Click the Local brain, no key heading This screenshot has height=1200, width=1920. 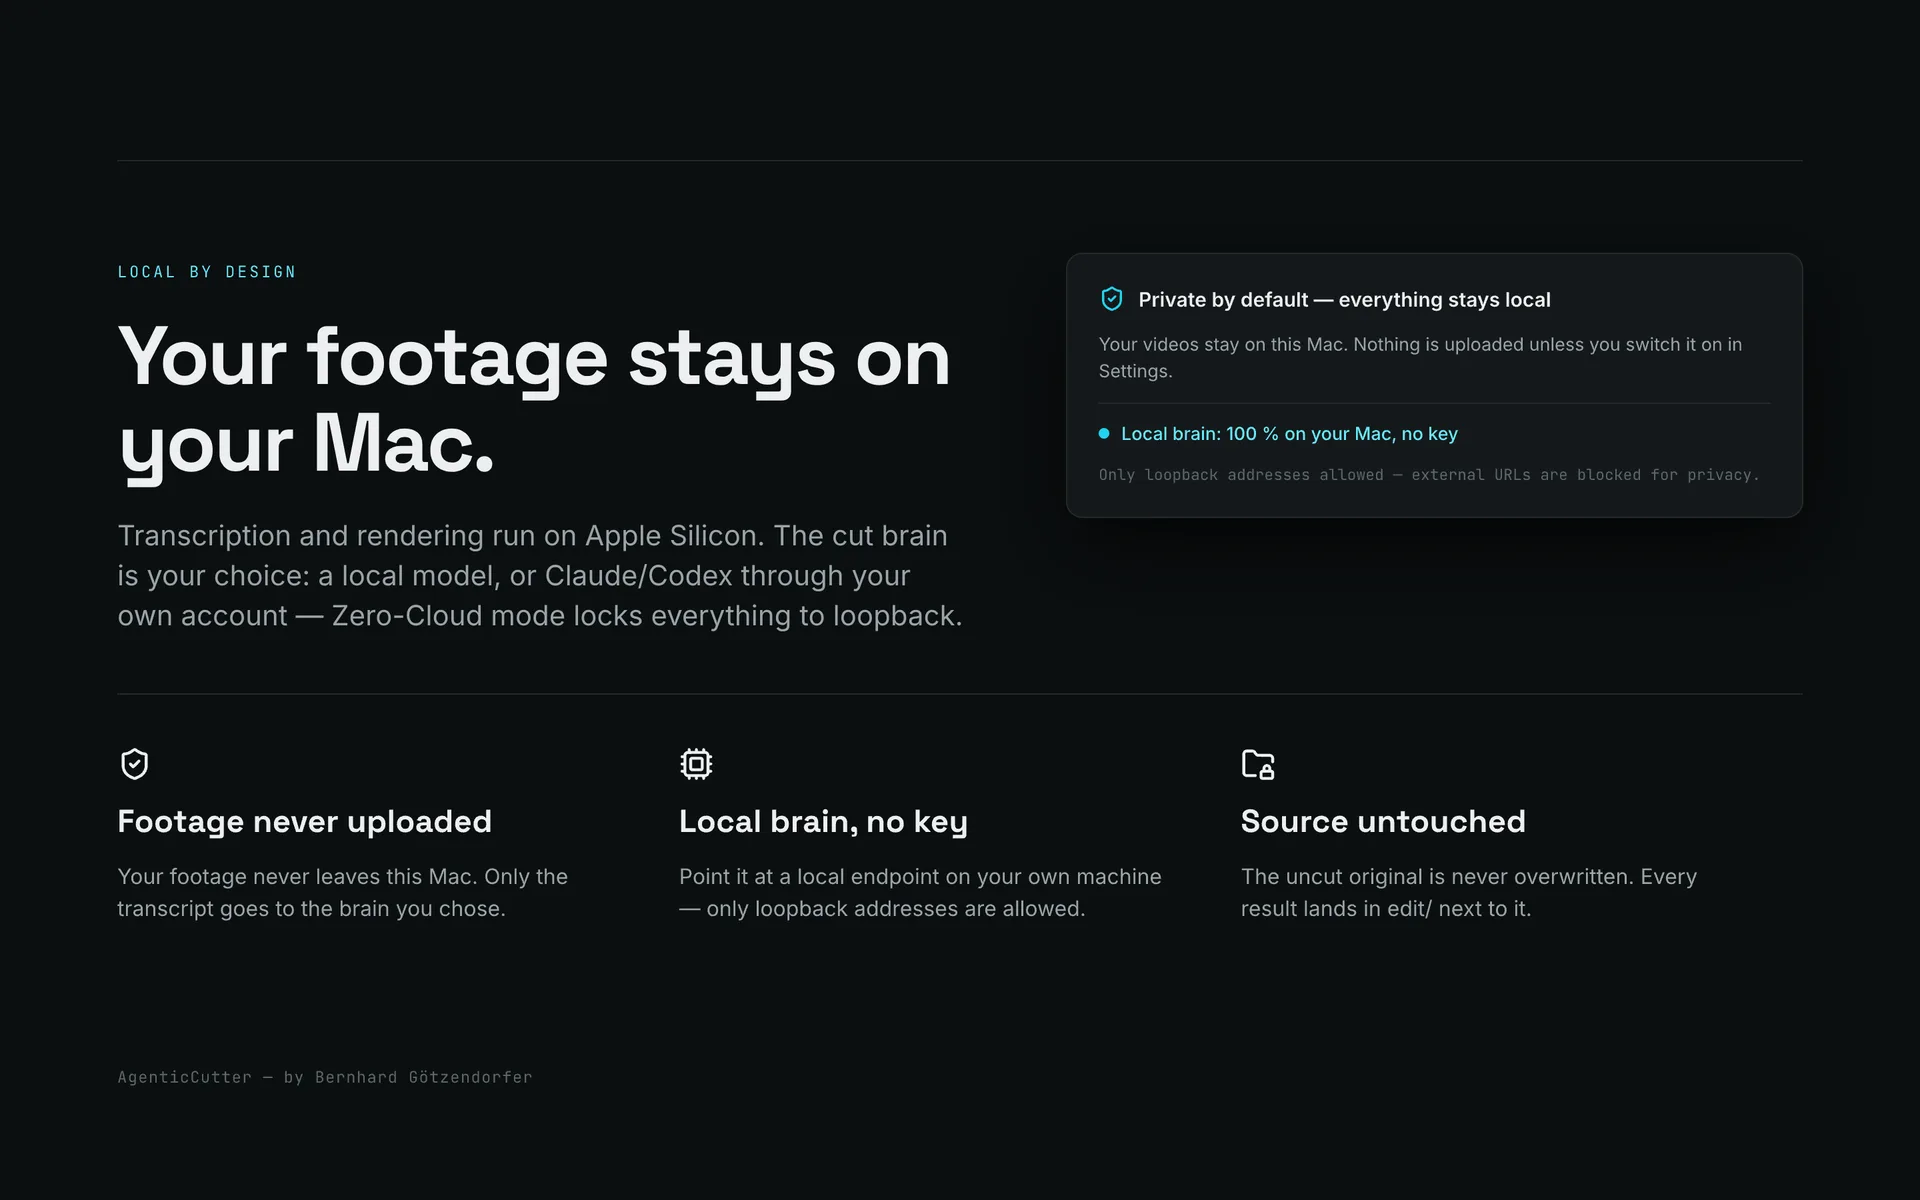pos(823,822)
